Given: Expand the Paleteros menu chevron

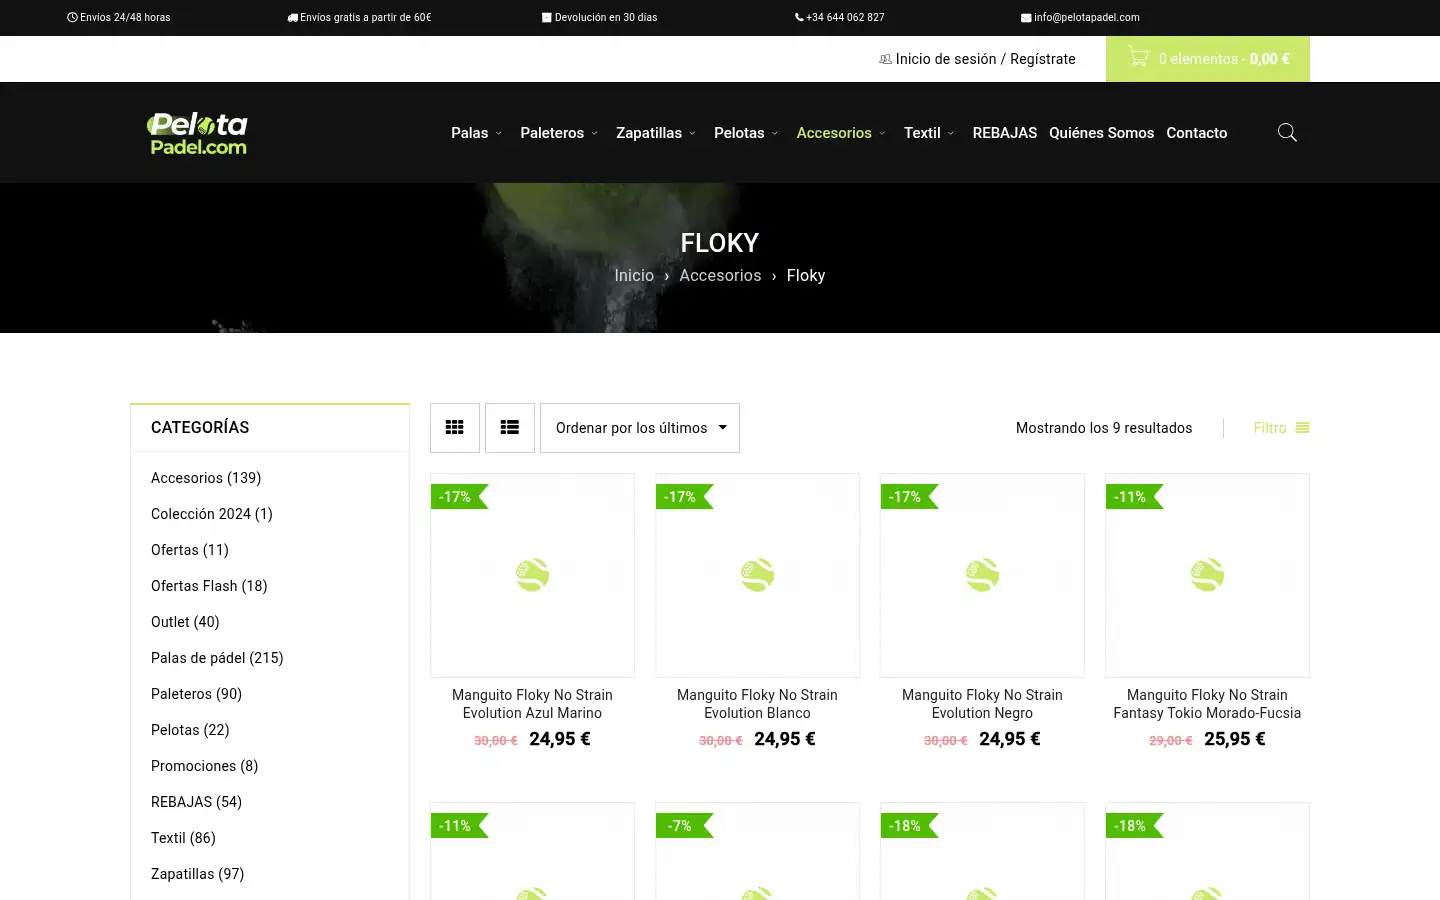Looking at the screenshot, I should (x=594, y=133).
